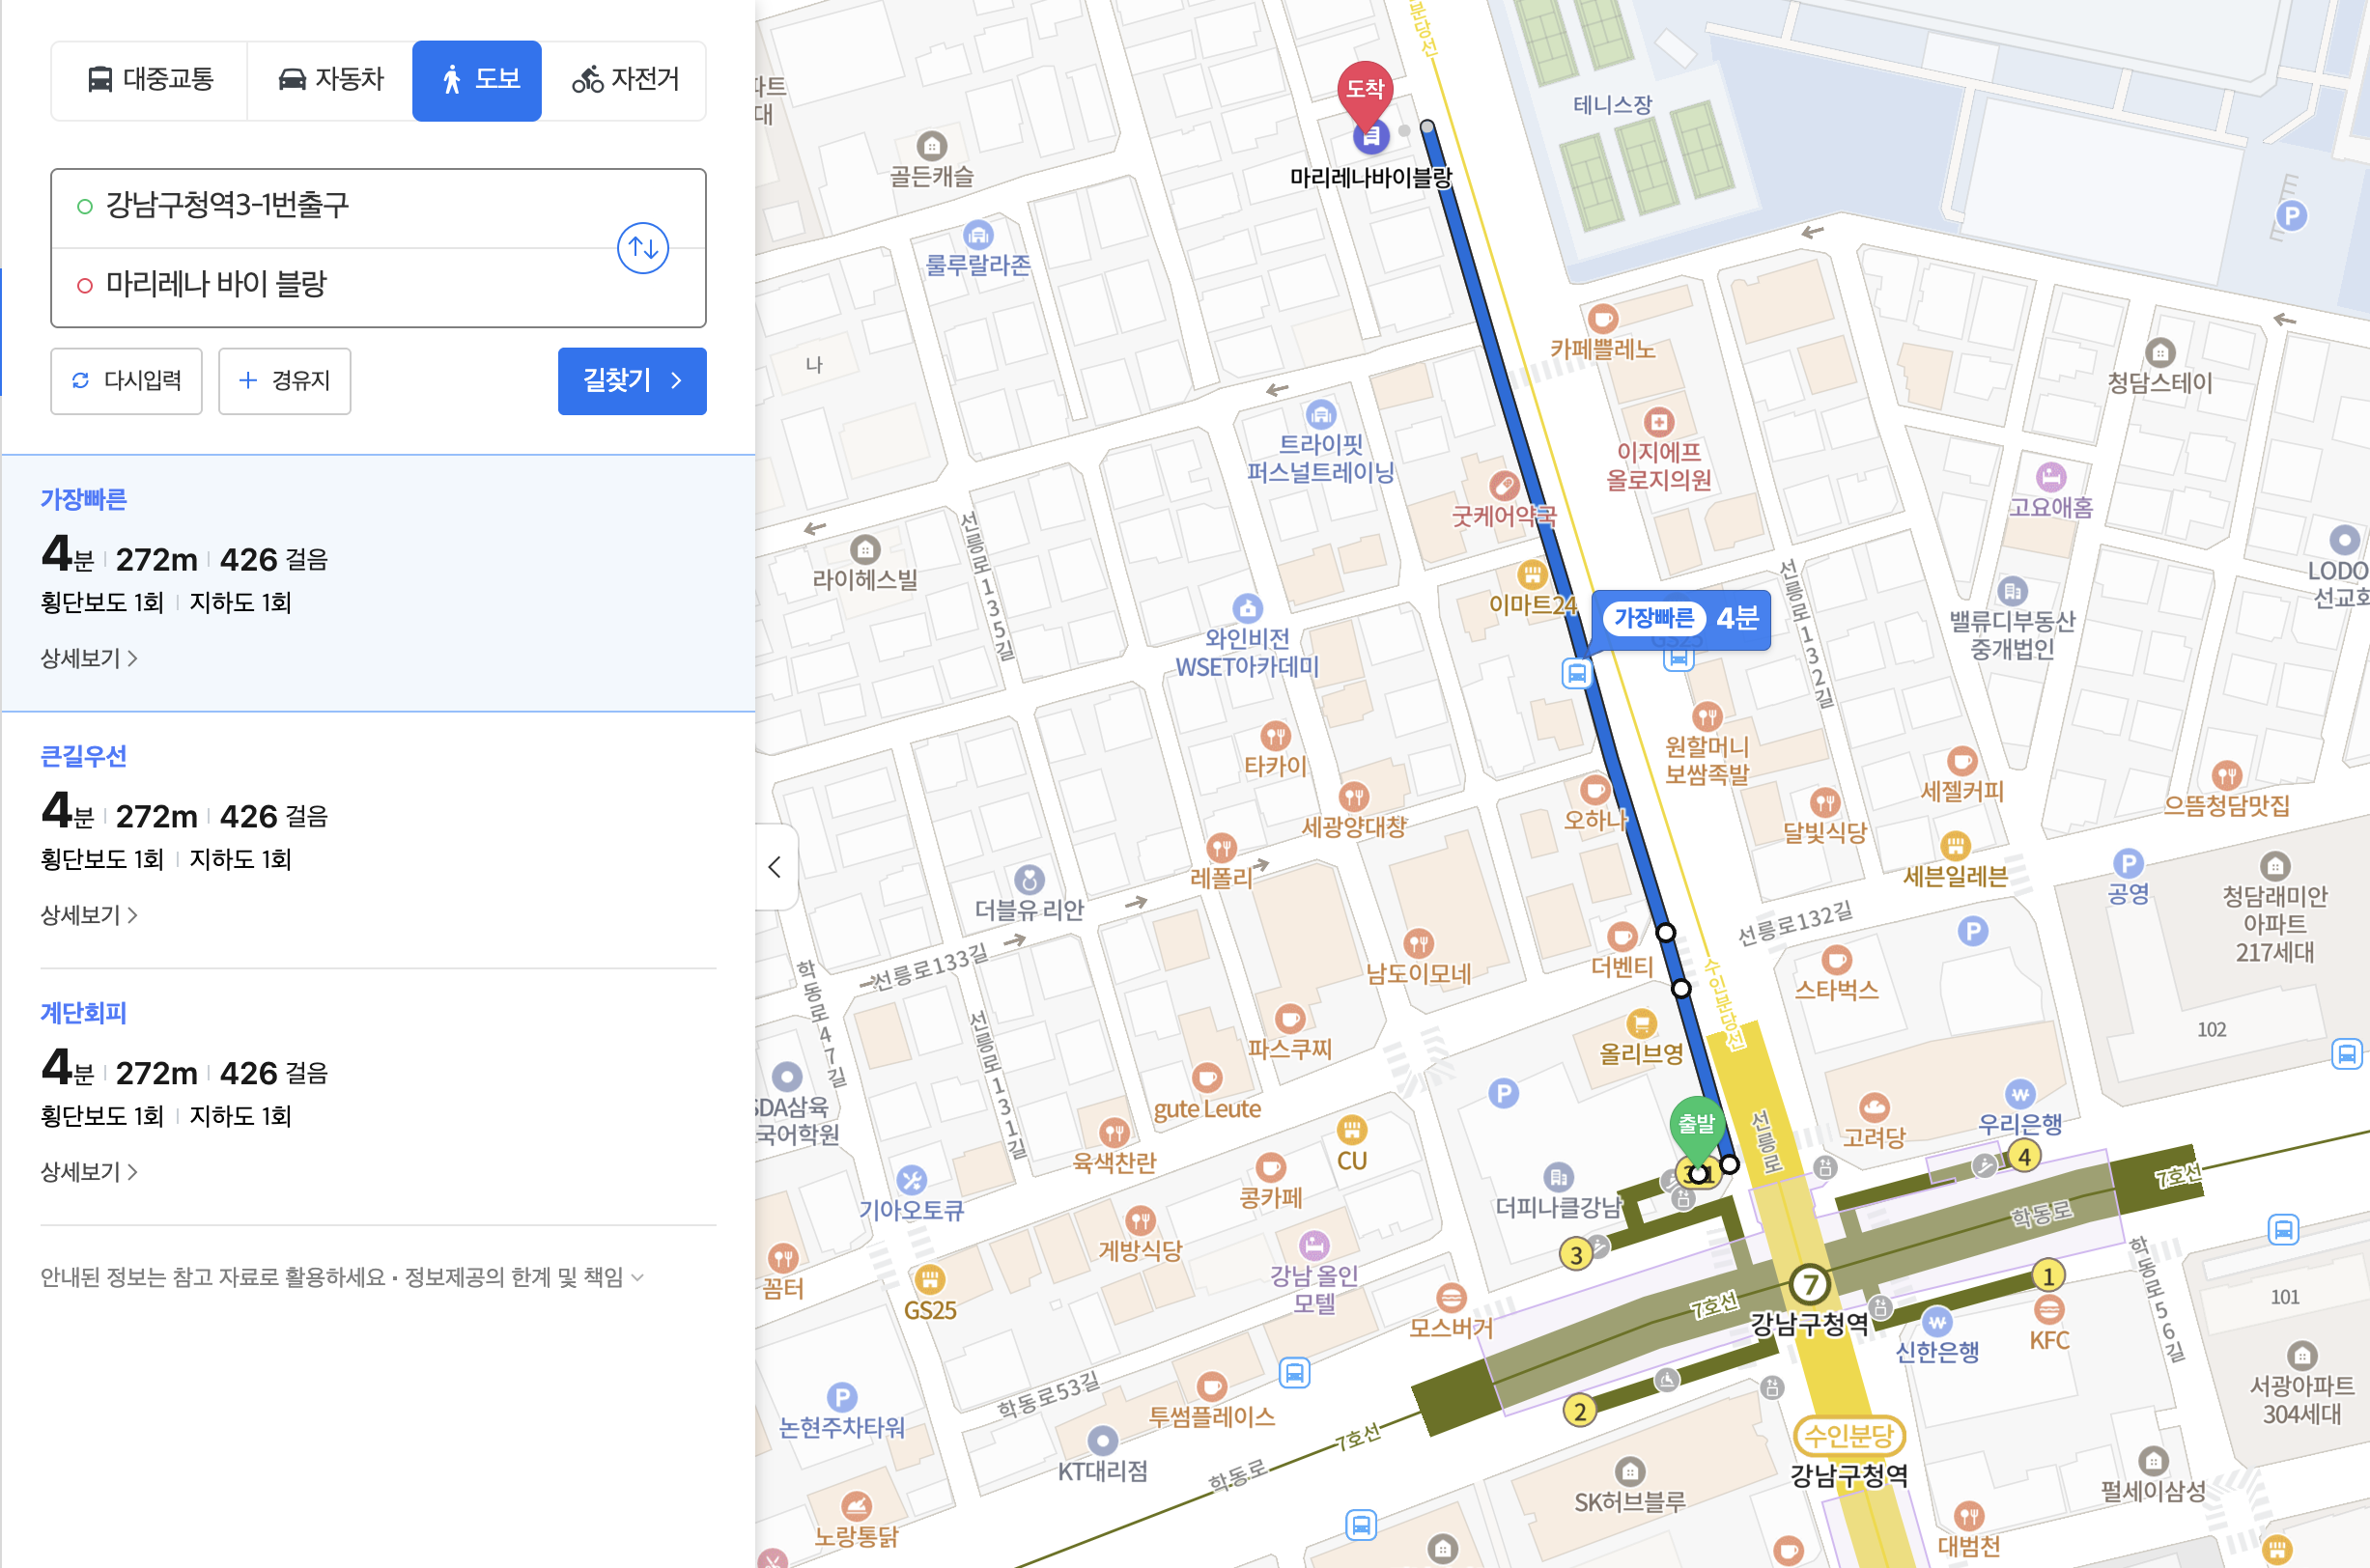The image size is (2370, 1568).
Task: Collapse the side panel with the arrow
Action: click(775, 866)
